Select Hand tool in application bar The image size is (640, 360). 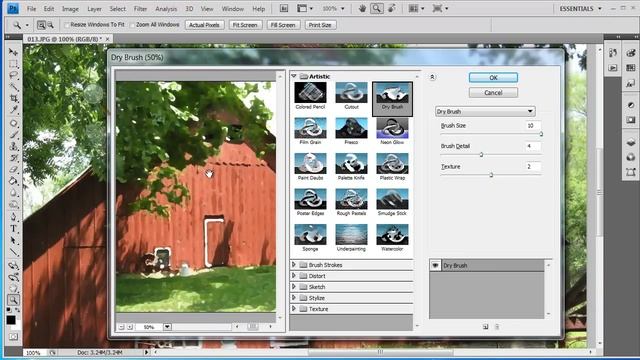(x=362, y=9)
